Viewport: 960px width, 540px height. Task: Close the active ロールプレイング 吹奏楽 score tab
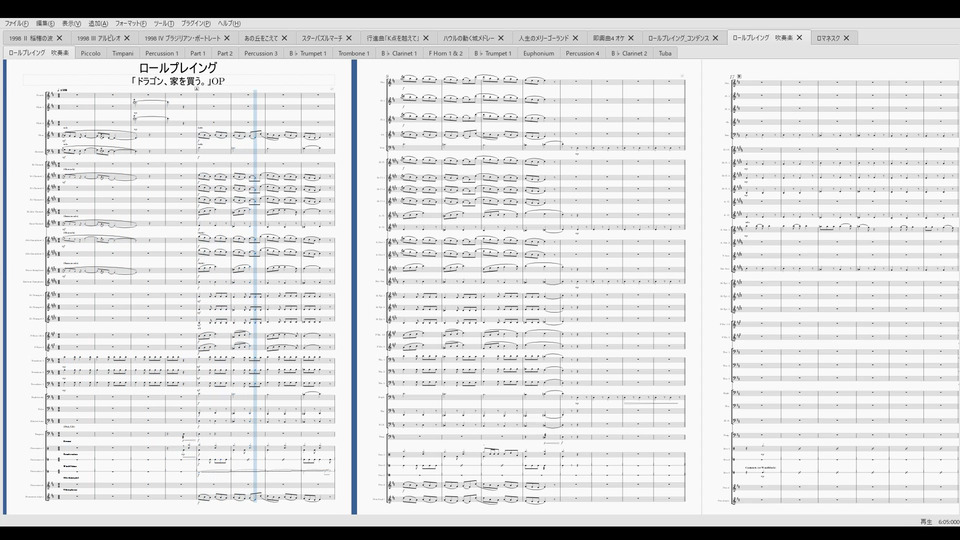point(799,37)
